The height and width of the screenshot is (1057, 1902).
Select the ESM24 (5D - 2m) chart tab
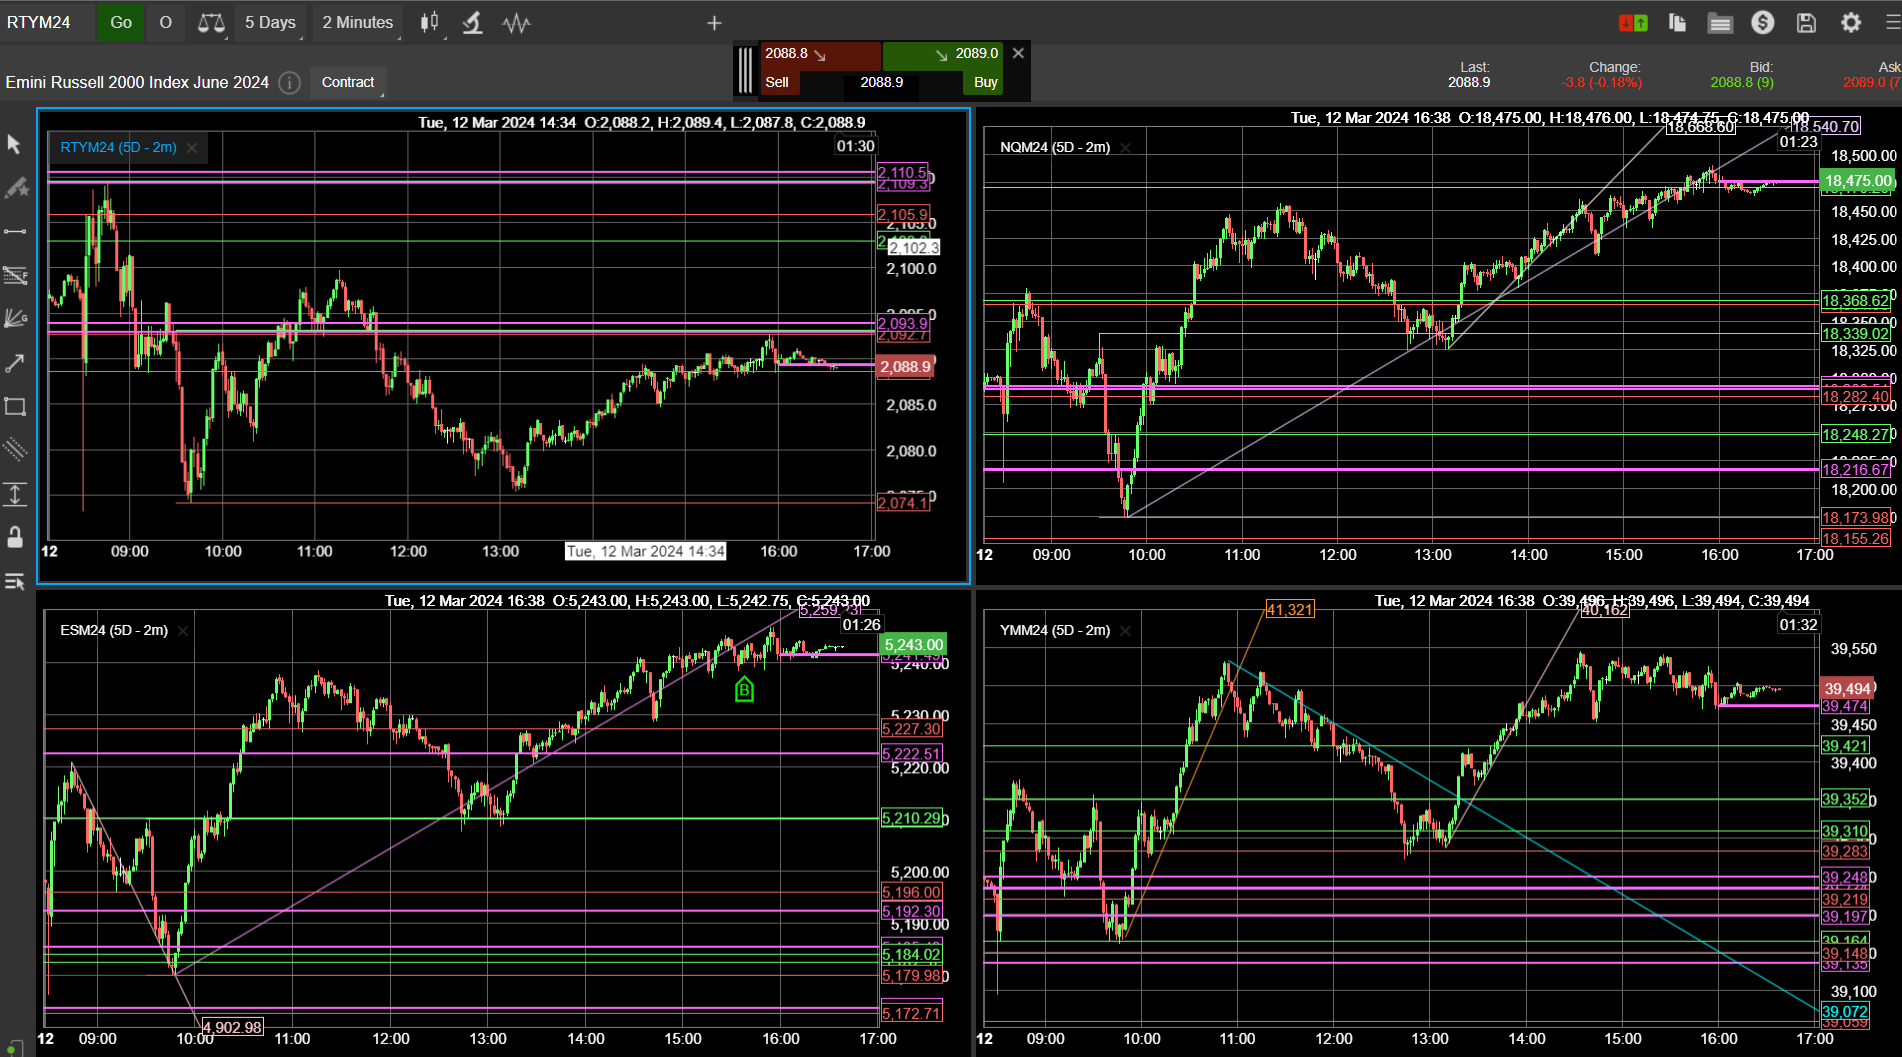pos(114,630)
